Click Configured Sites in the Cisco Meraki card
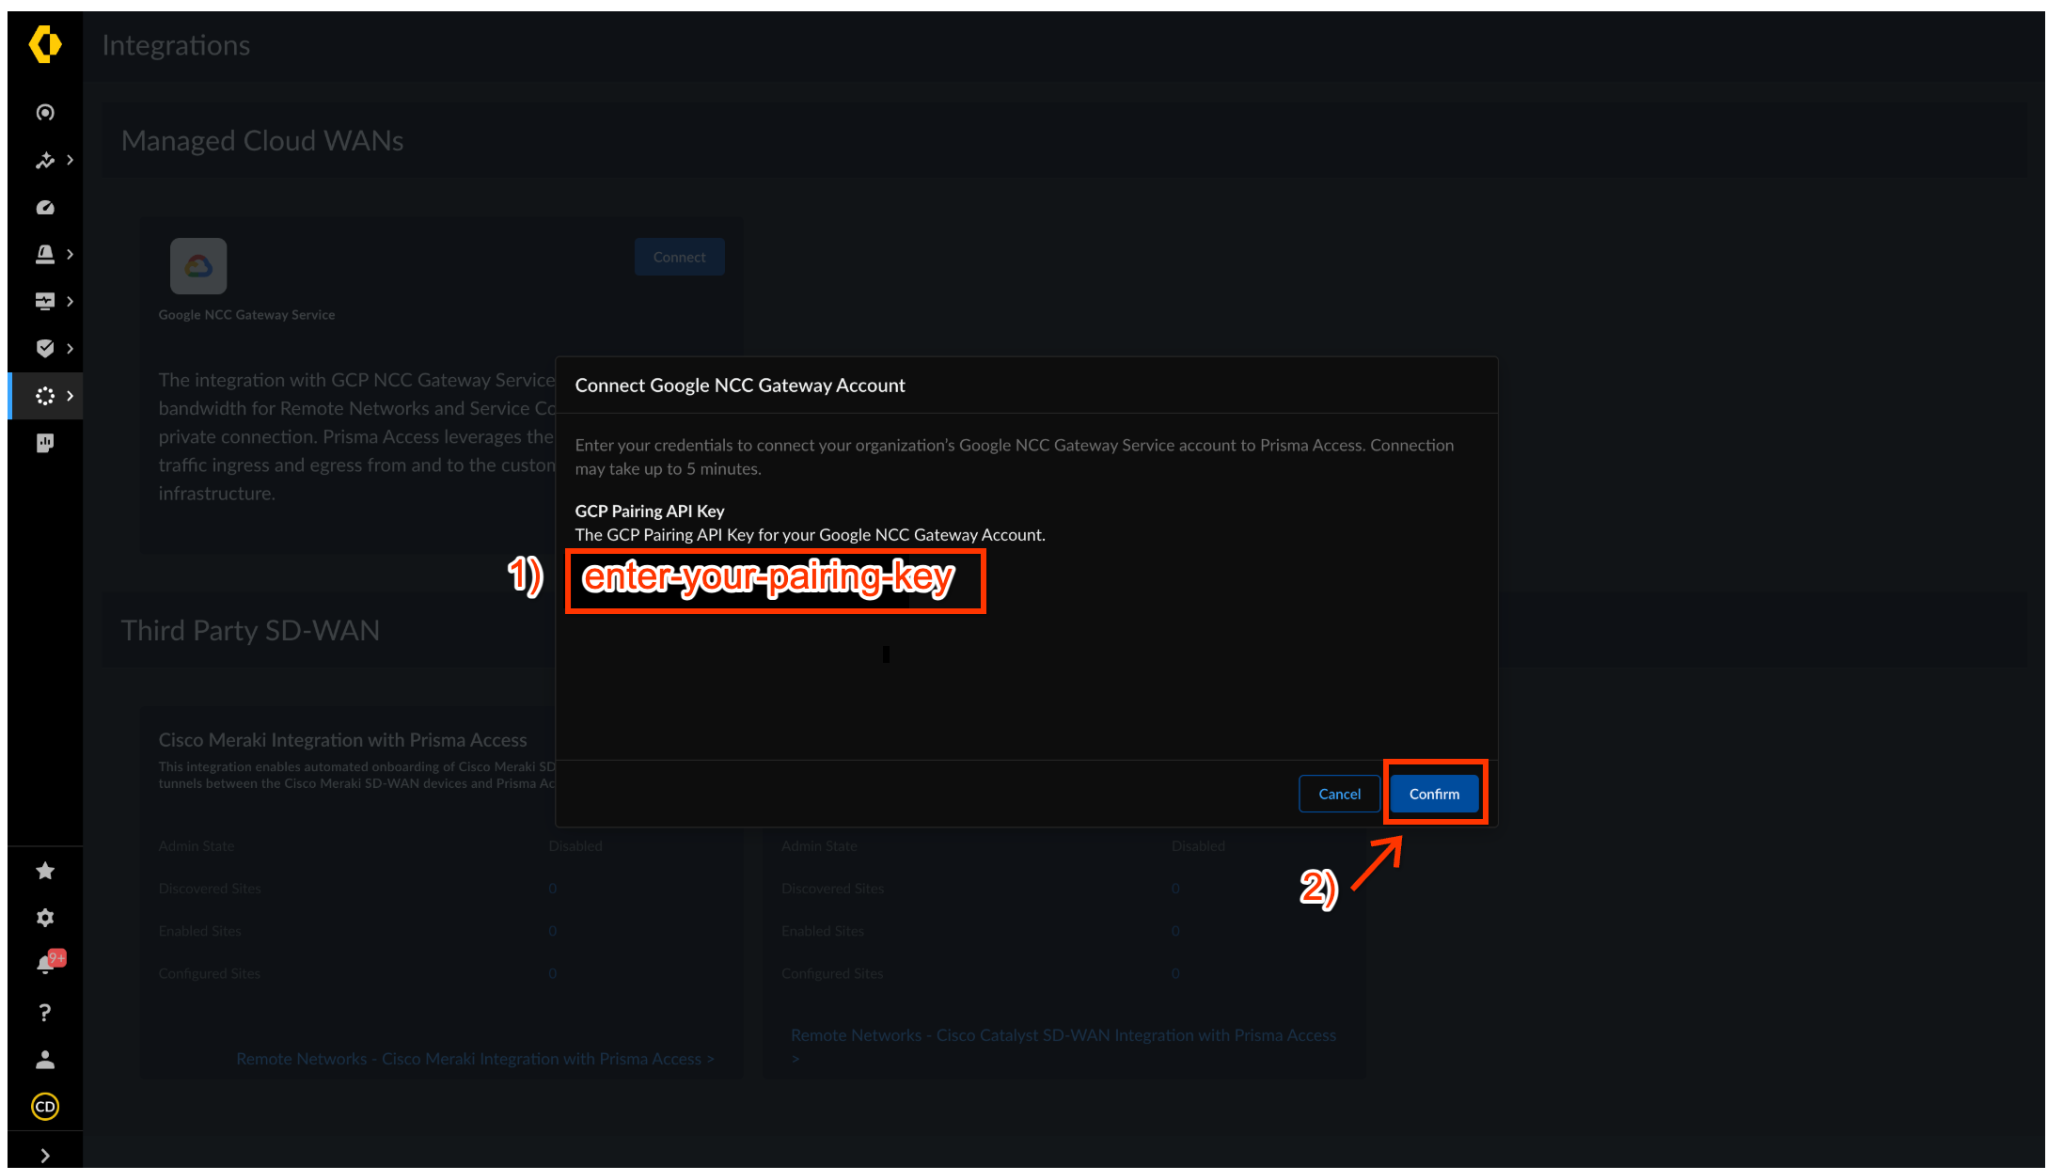The image size is (2048, 1168). click(209, 974)
